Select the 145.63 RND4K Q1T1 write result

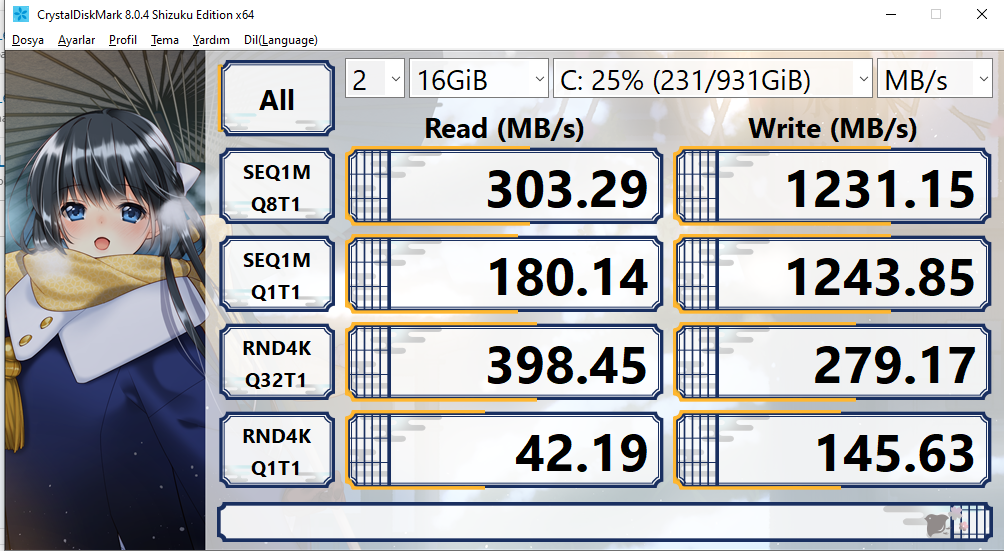pos(833,451)
